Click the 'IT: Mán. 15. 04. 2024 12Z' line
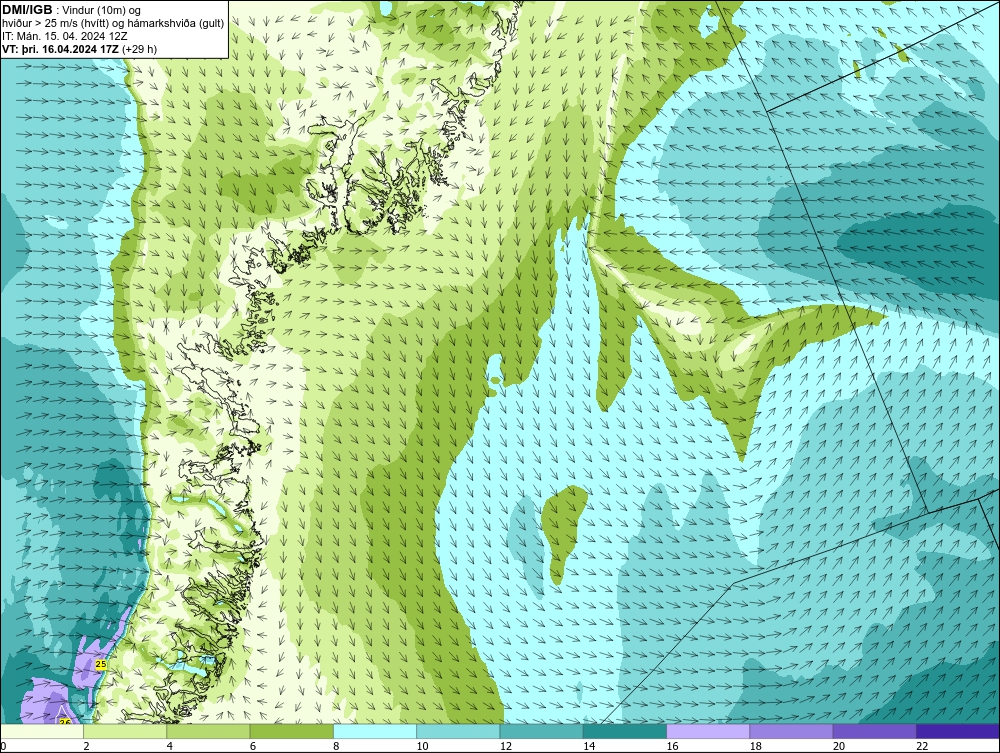Screen dimensions: 1000x753 65,36
